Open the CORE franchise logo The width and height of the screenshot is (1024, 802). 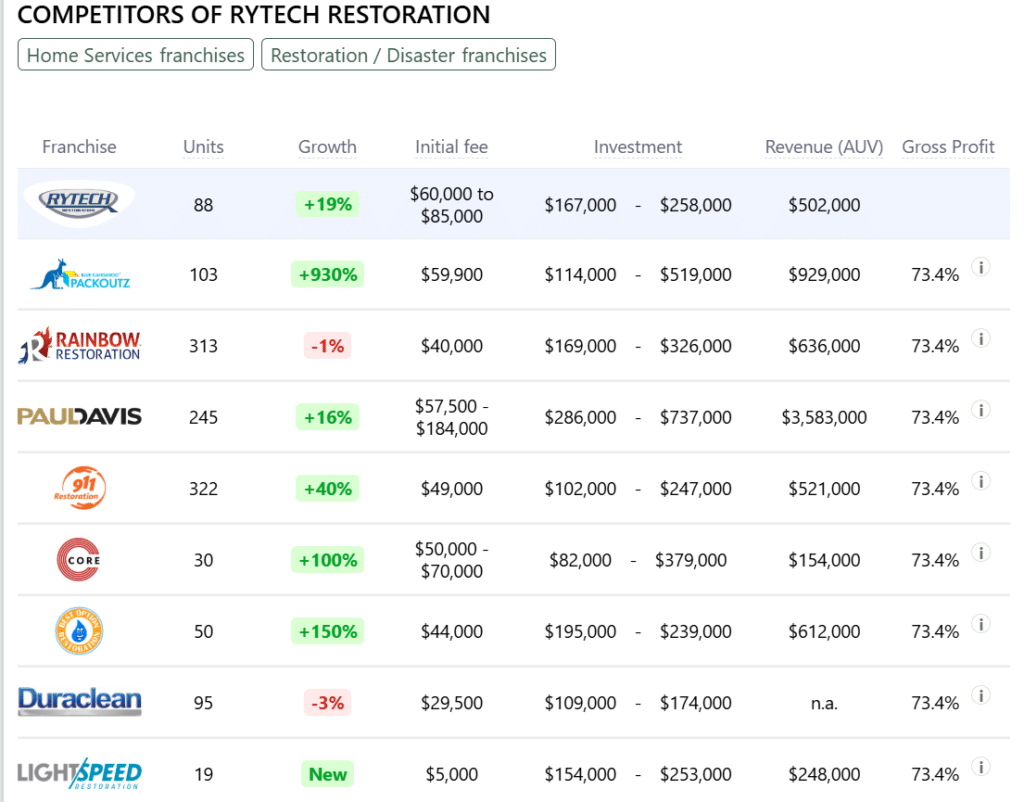(79, 560)
